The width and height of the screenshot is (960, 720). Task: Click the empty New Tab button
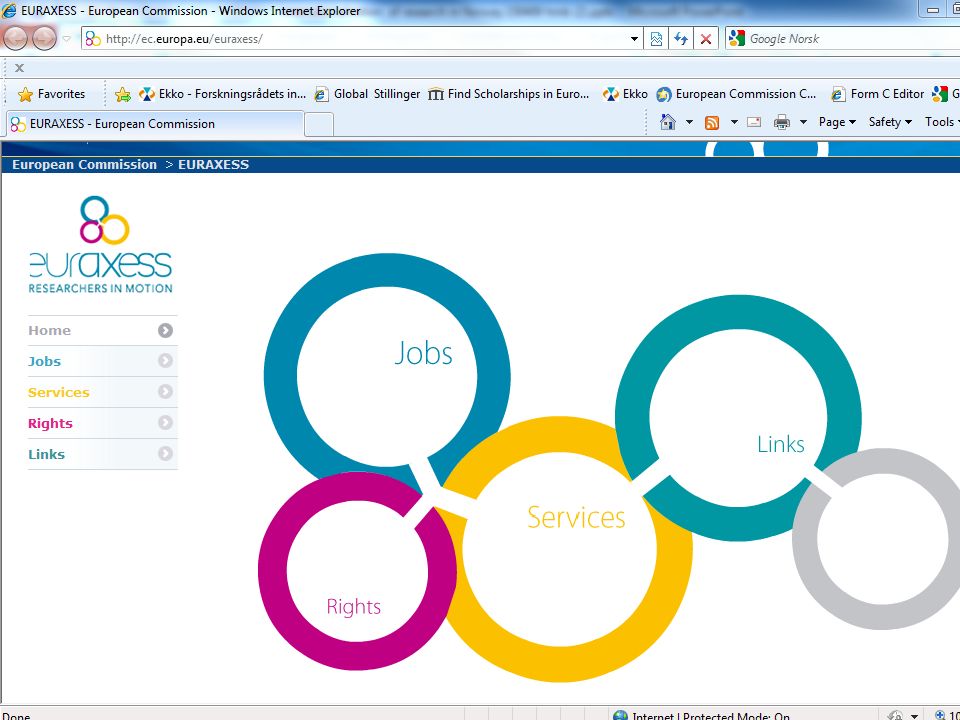click(319, 124)
